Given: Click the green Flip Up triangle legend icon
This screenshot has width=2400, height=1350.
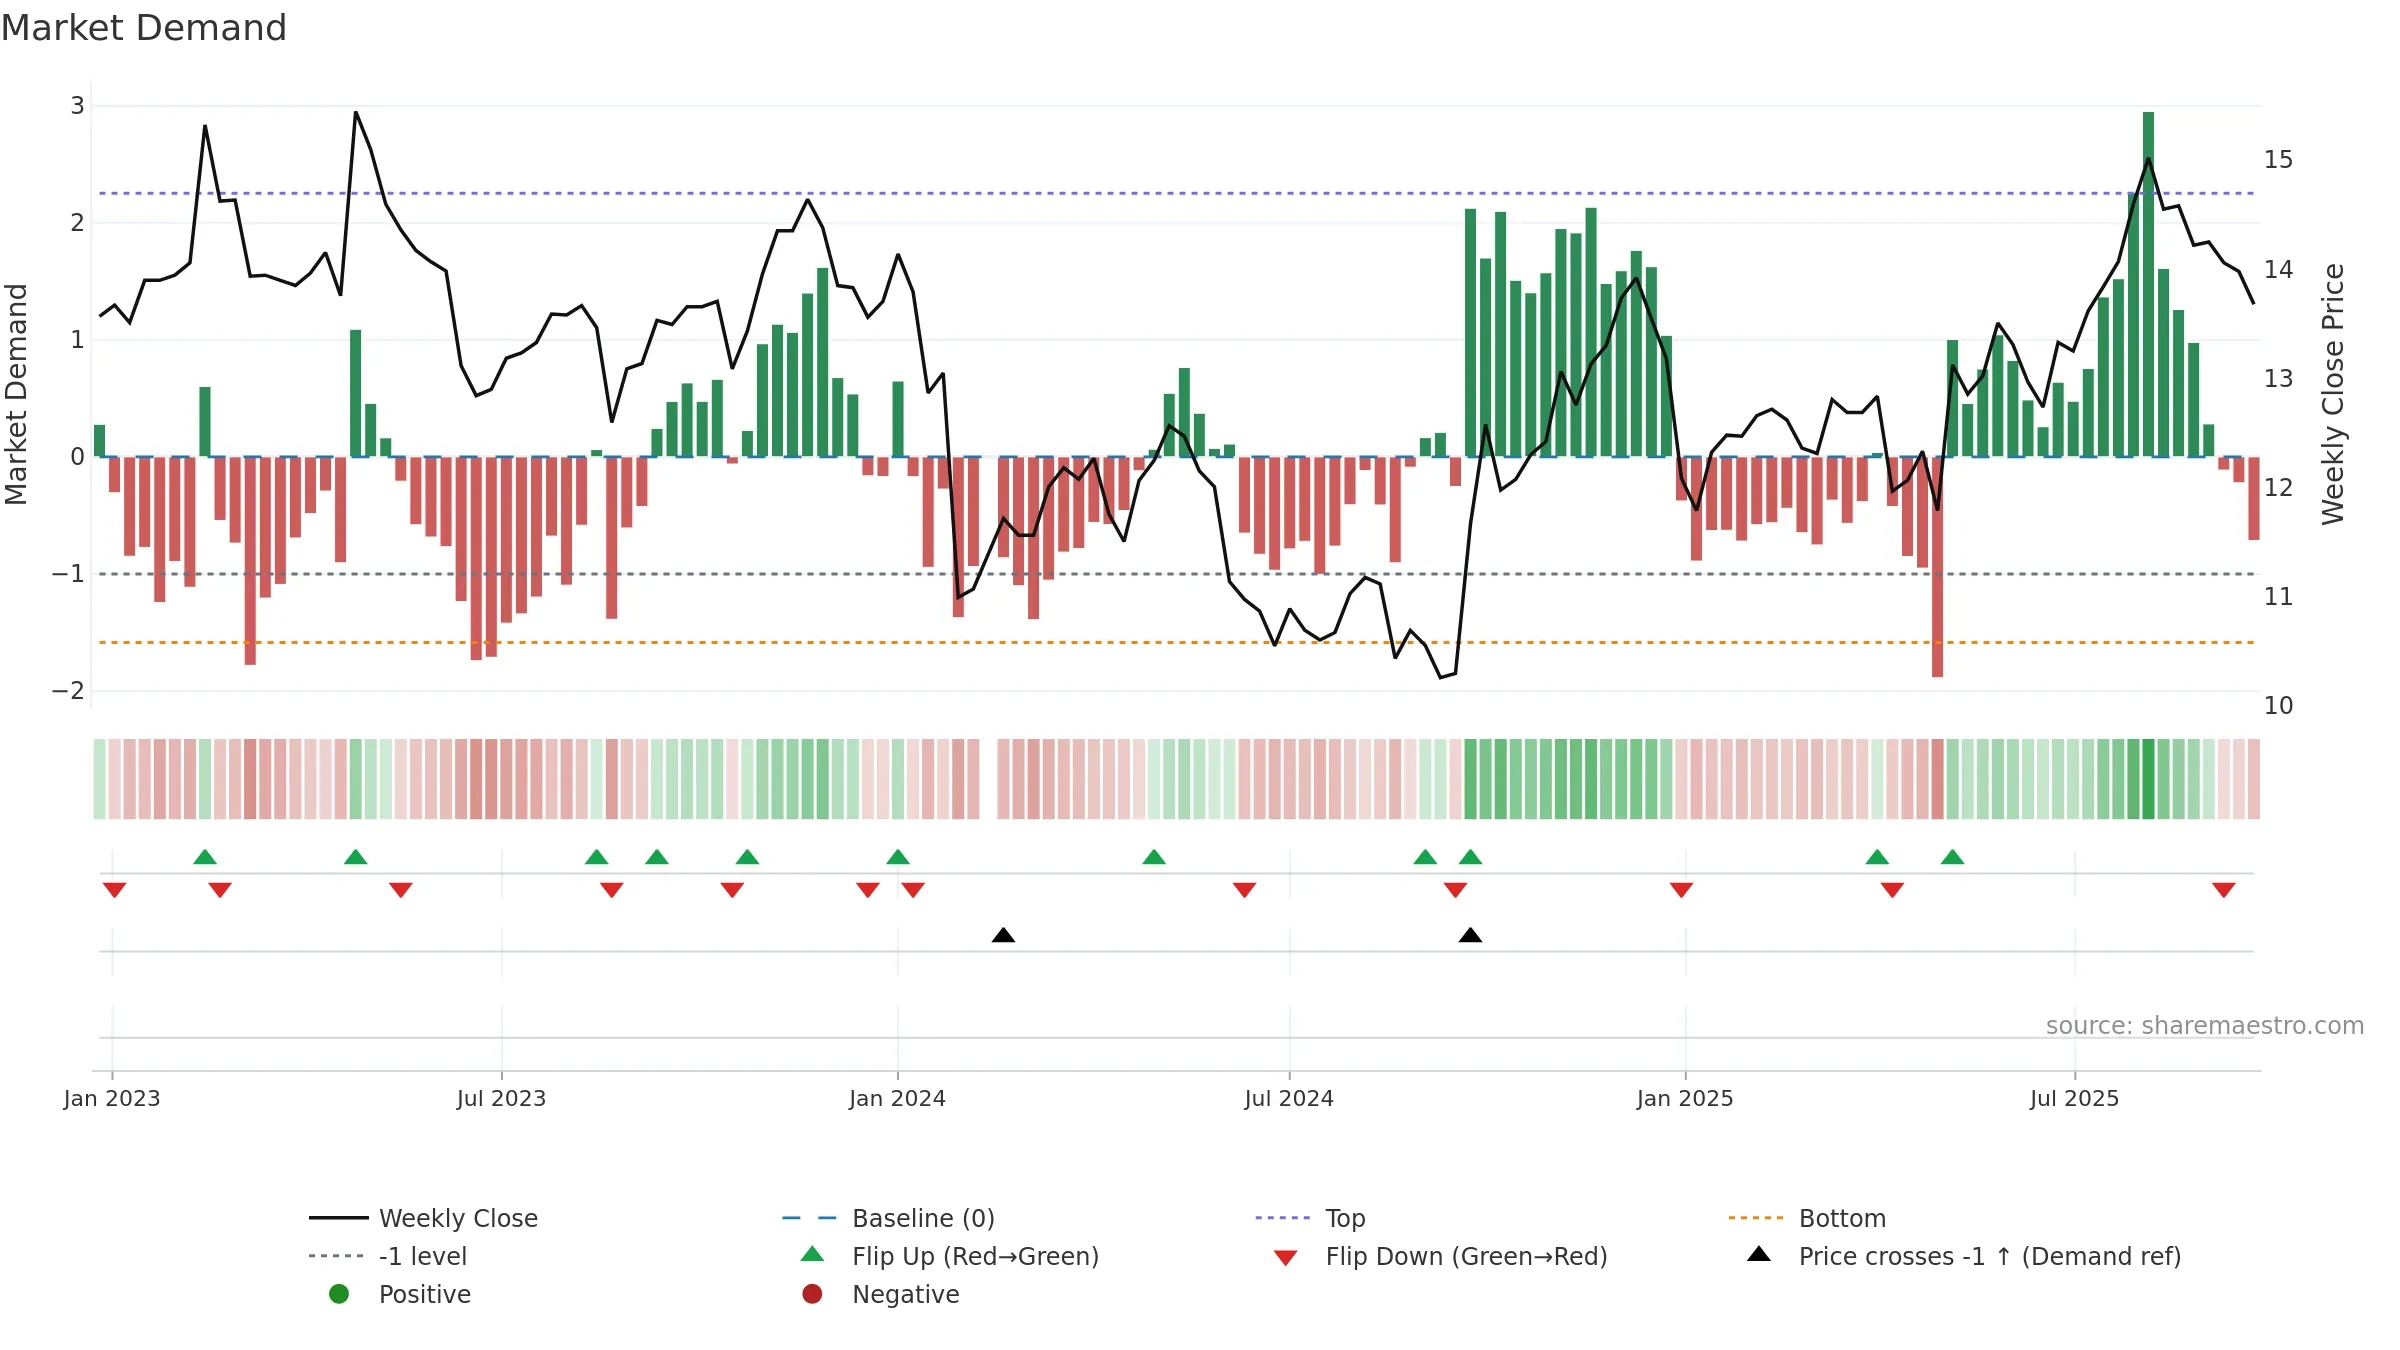Looking at the screenshot, I should point(813,1254).
